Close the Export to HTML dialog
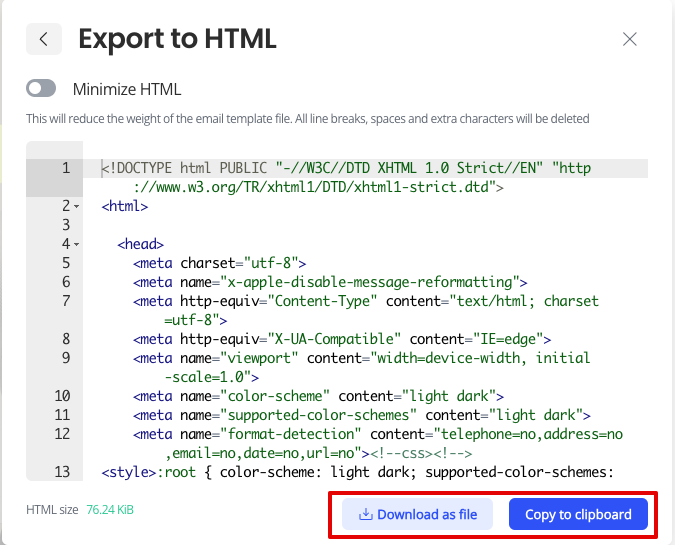This screenshot has width=675, height=545. (x=629, y=39)
